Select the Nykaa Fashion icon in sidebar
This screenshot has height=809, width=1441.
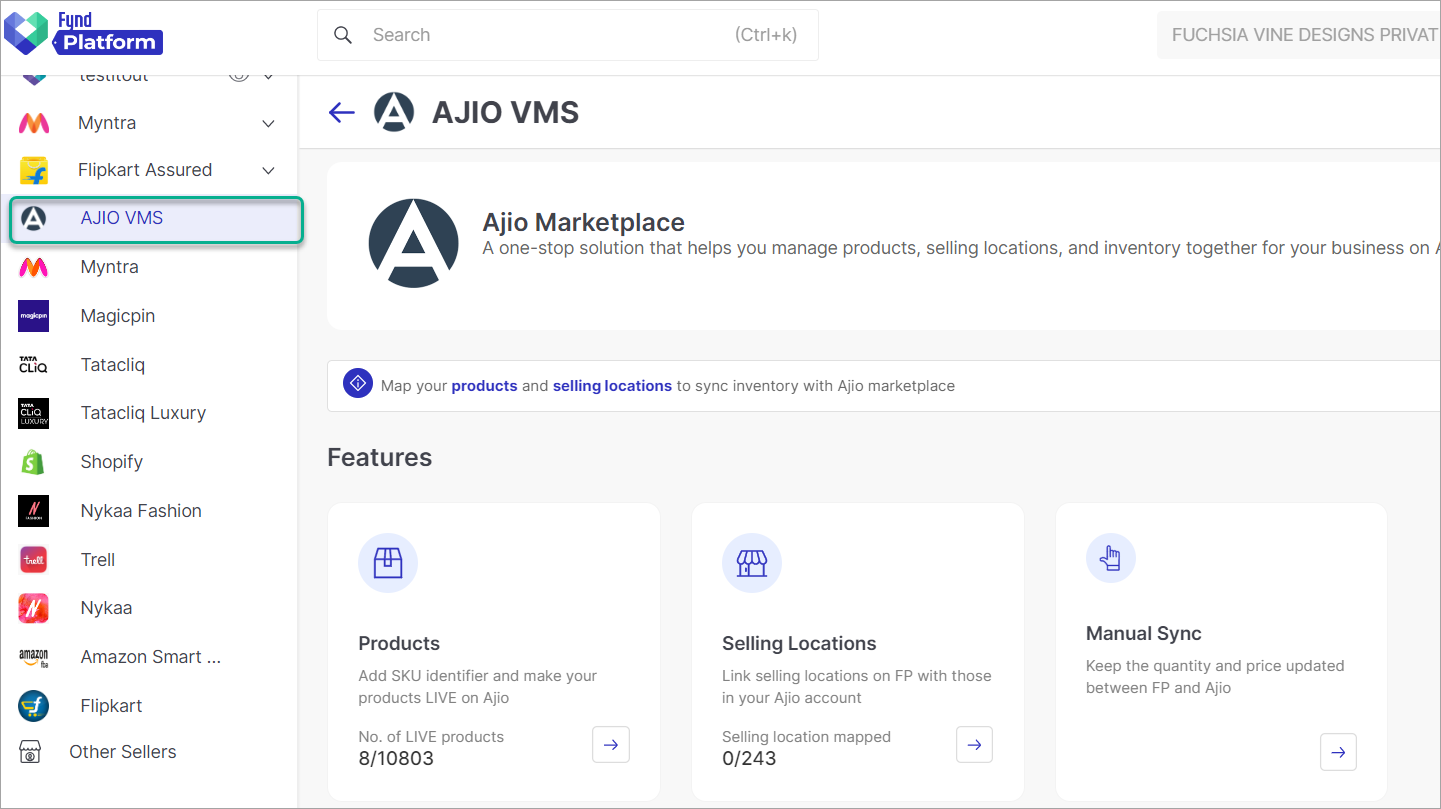pyautogui.click(x=33, y=510)
